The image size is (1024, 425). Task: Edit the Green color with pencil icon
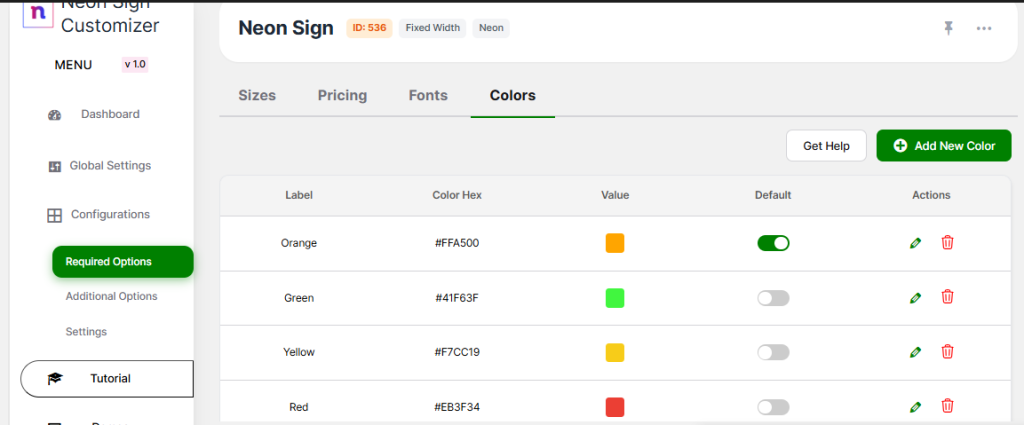pyautogui.click(x=915, y=298)
